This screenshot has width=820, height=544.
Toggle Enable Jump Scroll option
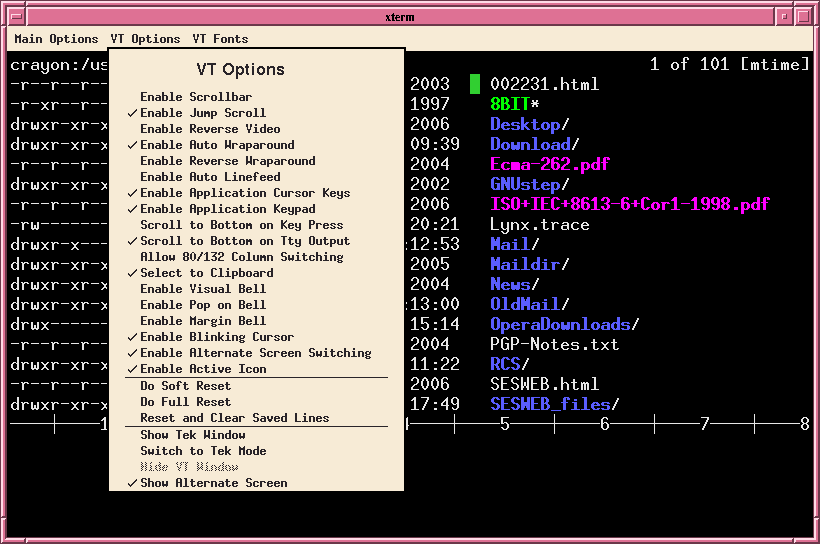203,113
